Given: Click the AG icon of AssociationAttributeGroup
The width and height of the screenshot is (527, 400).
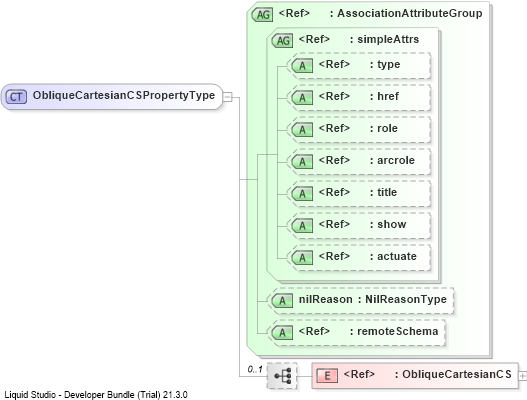Looking at the screenshot, I should click(x=263, y=14).
